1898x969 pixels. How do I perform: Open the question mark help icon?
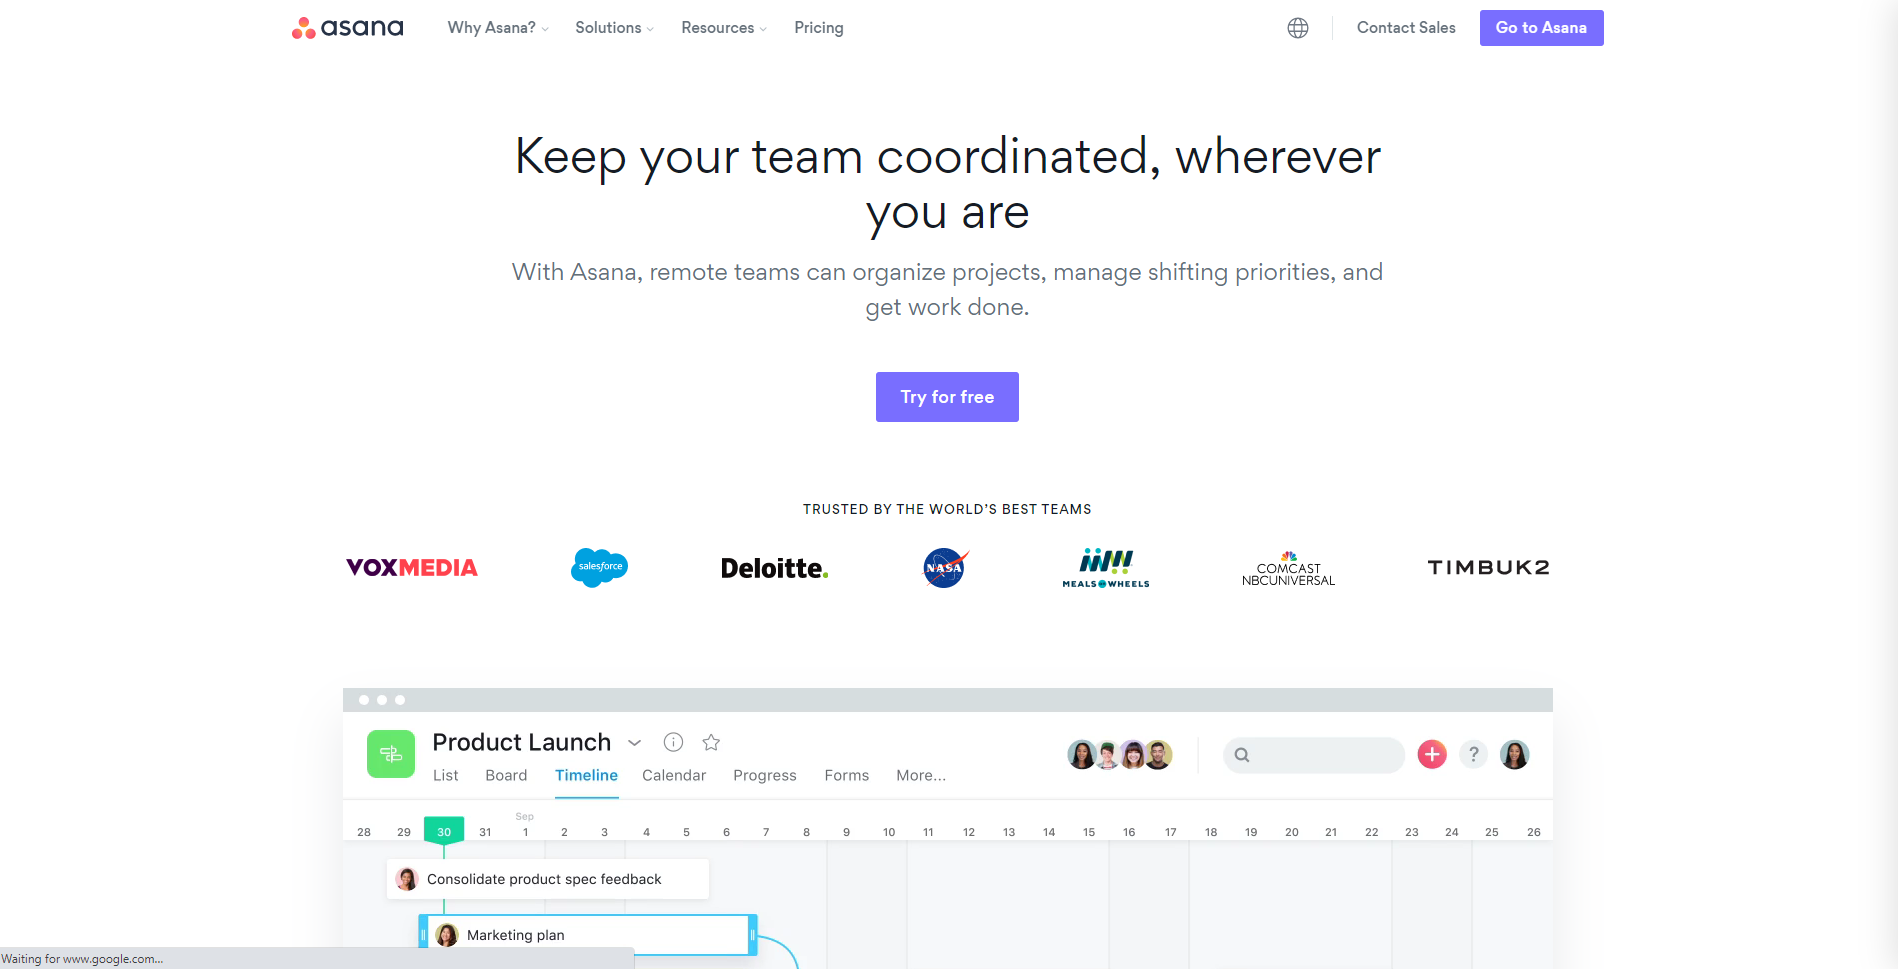(1473, 754)
